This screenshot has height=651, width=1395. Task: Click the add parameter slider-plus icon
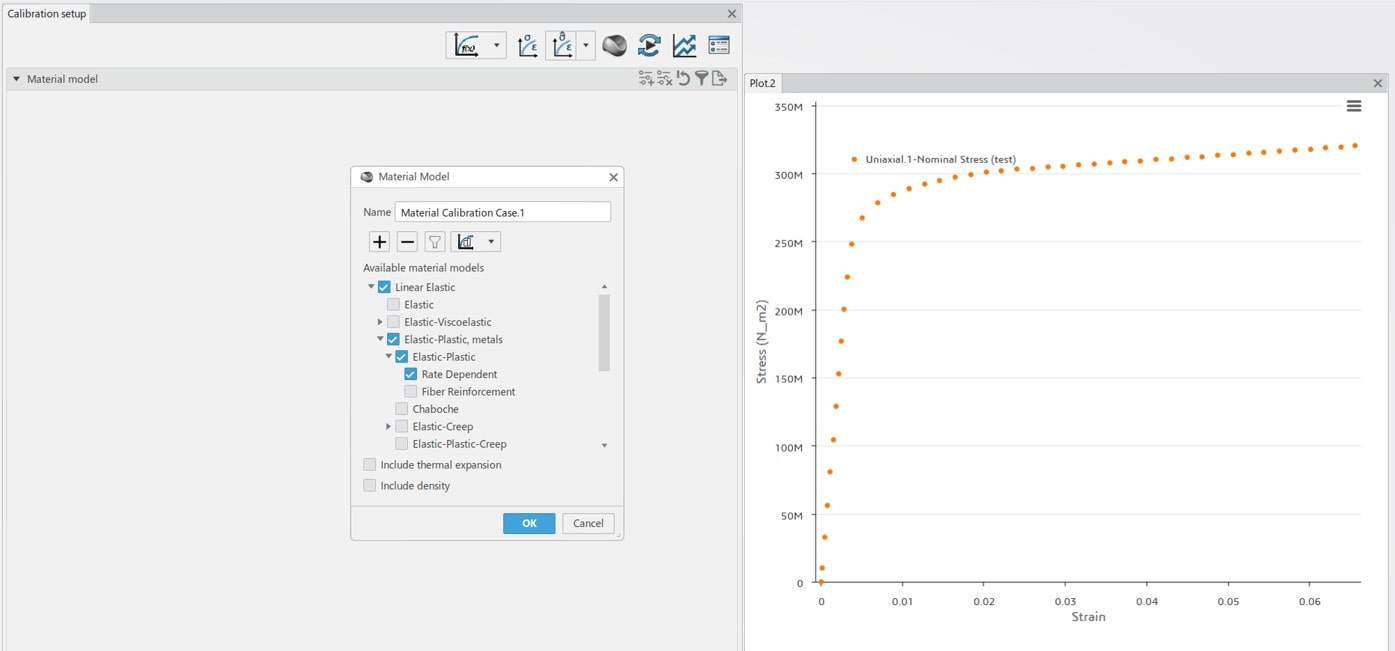coord(646,78)
